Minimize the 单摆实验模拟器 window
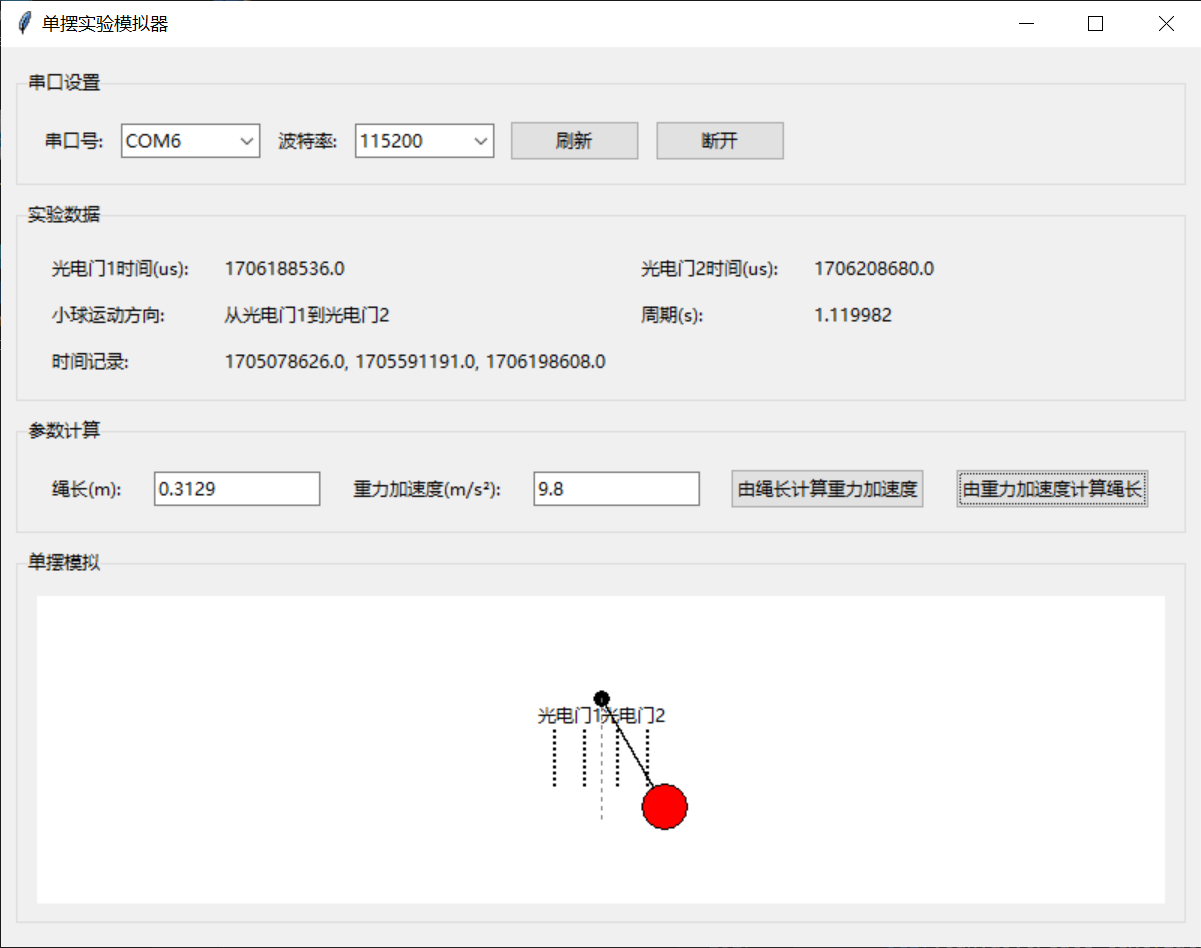This screenshot has height=948, width=1201. tap(1026, 24)
